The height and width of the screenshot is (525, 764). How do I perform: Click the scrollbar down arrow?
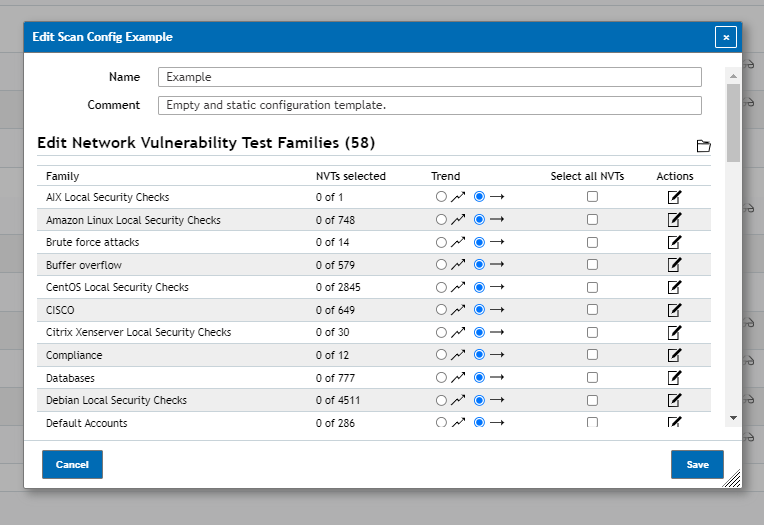click(x=733, y=418)
